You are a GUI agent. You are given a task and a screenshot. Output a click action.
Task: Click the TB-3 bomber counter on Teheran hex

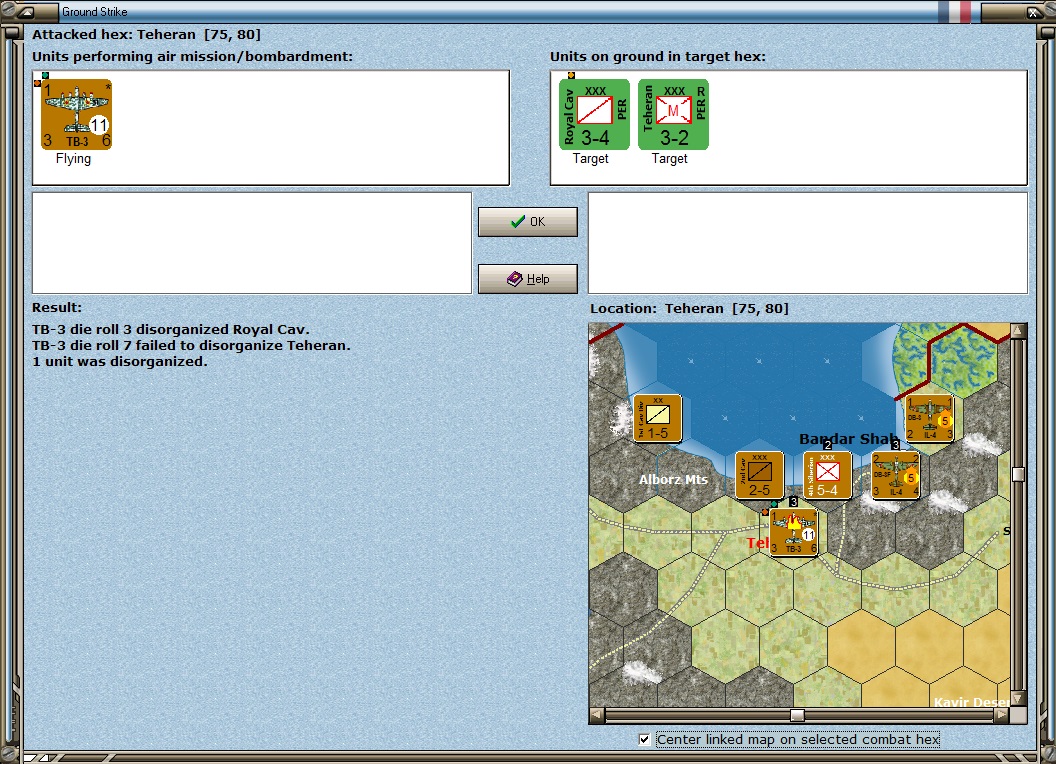click(x=793, y=532)
